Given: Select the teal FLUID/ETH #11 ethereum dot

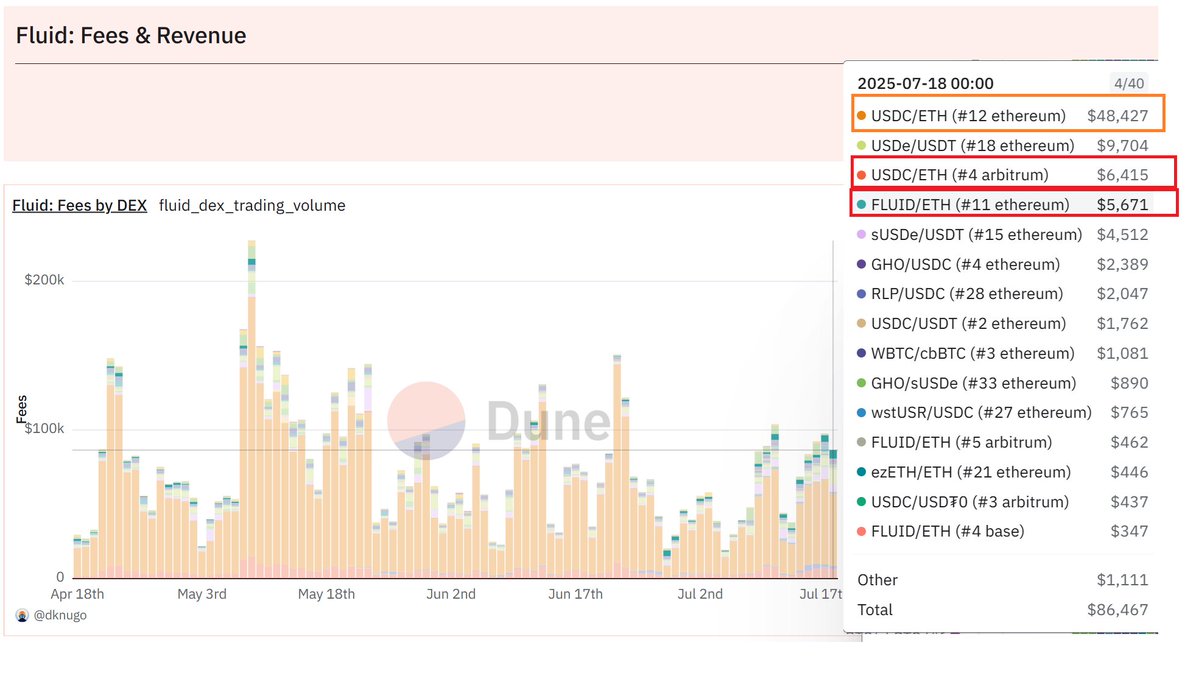Looking at the screenshot, I should coord(861,205).
